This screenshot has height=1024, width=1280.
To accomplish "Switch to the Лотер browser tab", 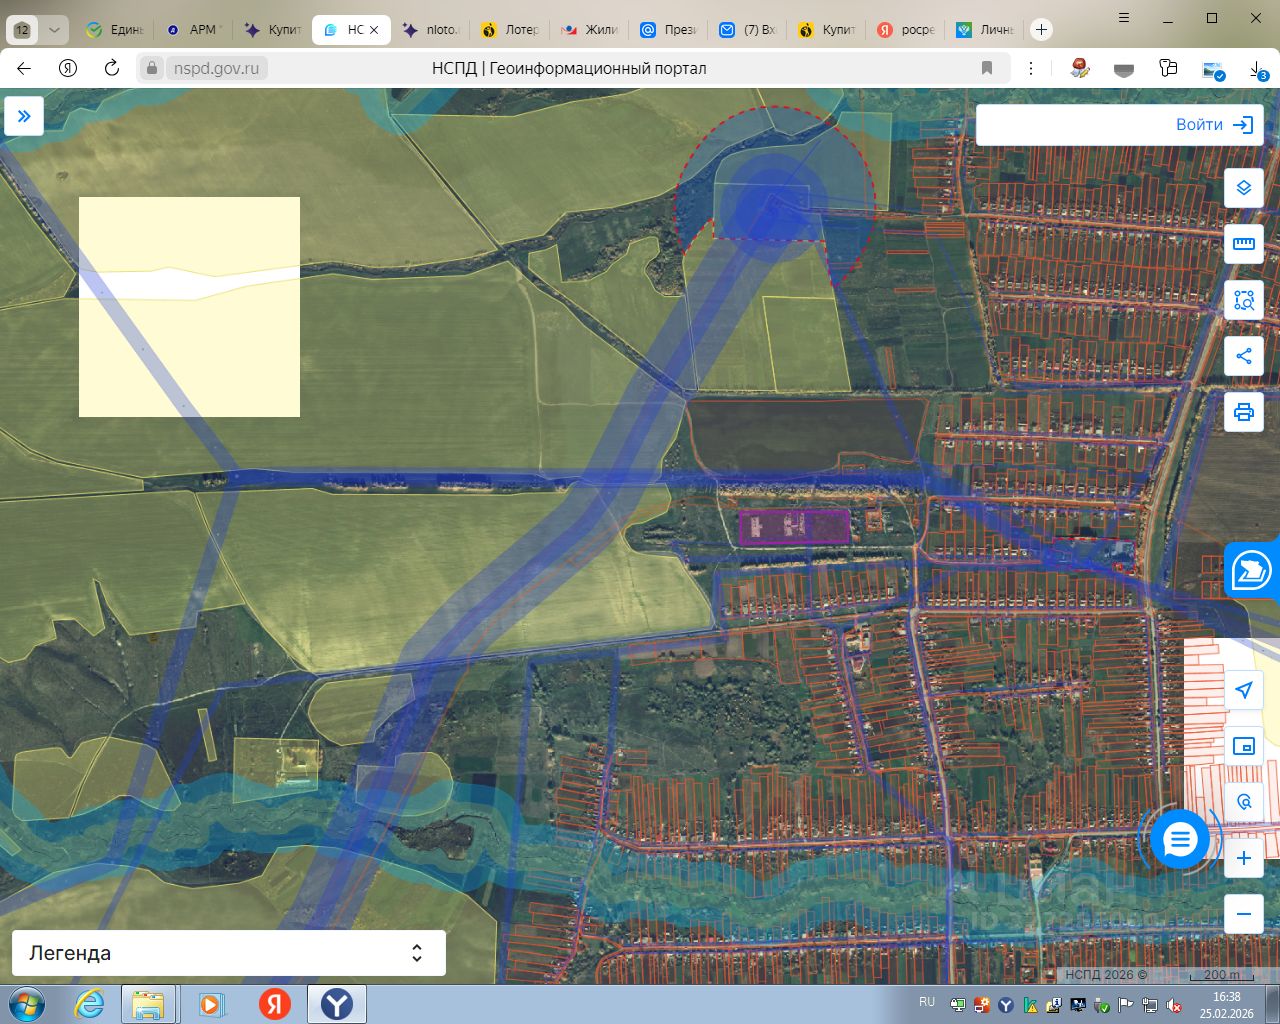I will coord(510,30).
